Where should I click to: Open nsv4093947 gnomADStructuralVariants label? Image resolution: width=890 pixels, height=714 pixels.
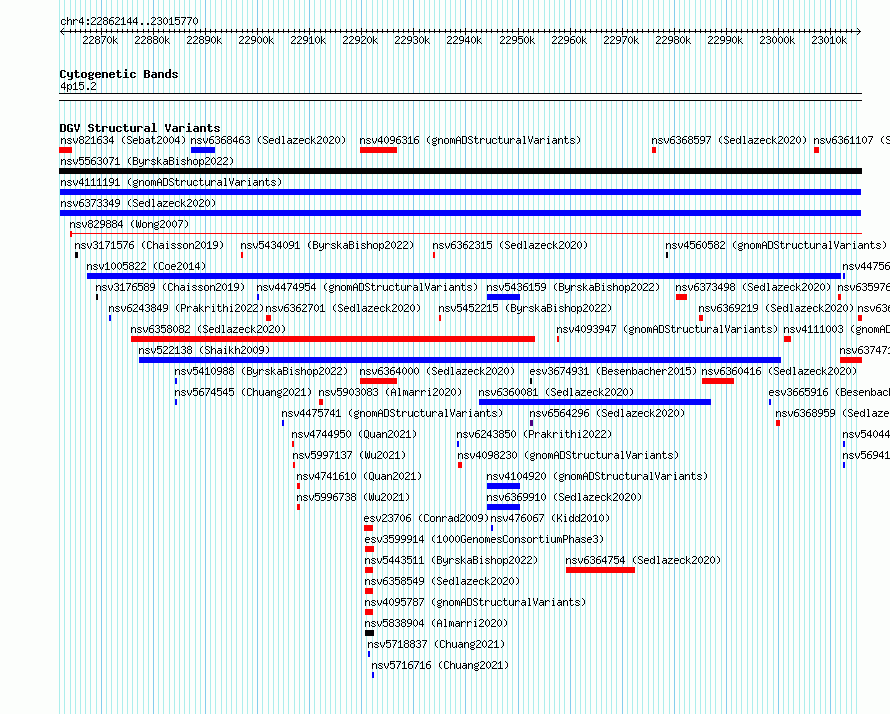(x=667, y=329)
